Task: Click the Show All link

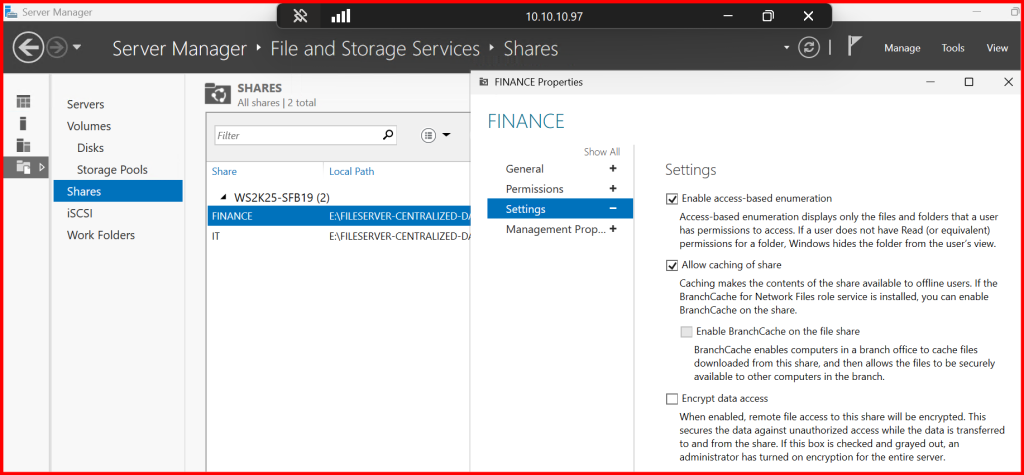Action: coord(601,152)
